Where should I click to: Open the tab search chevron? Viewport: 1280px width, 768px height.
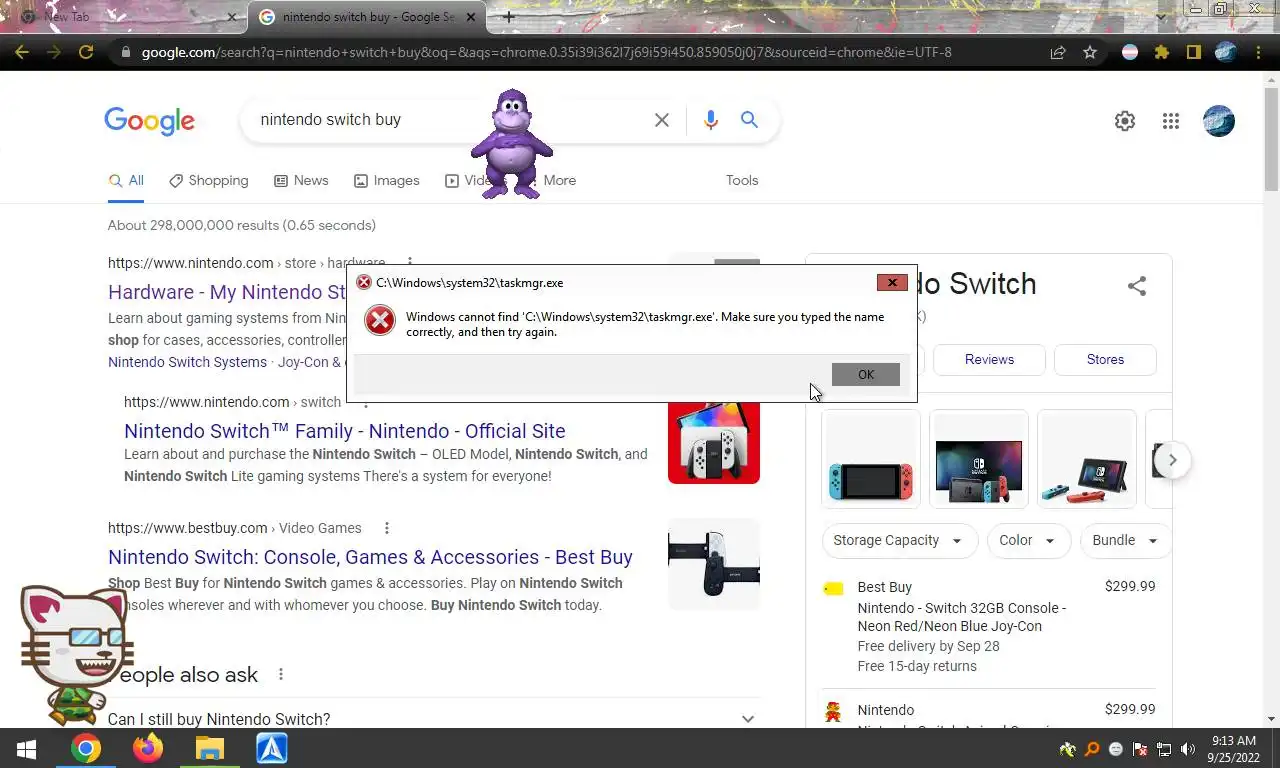click(x=1160, y=17)
